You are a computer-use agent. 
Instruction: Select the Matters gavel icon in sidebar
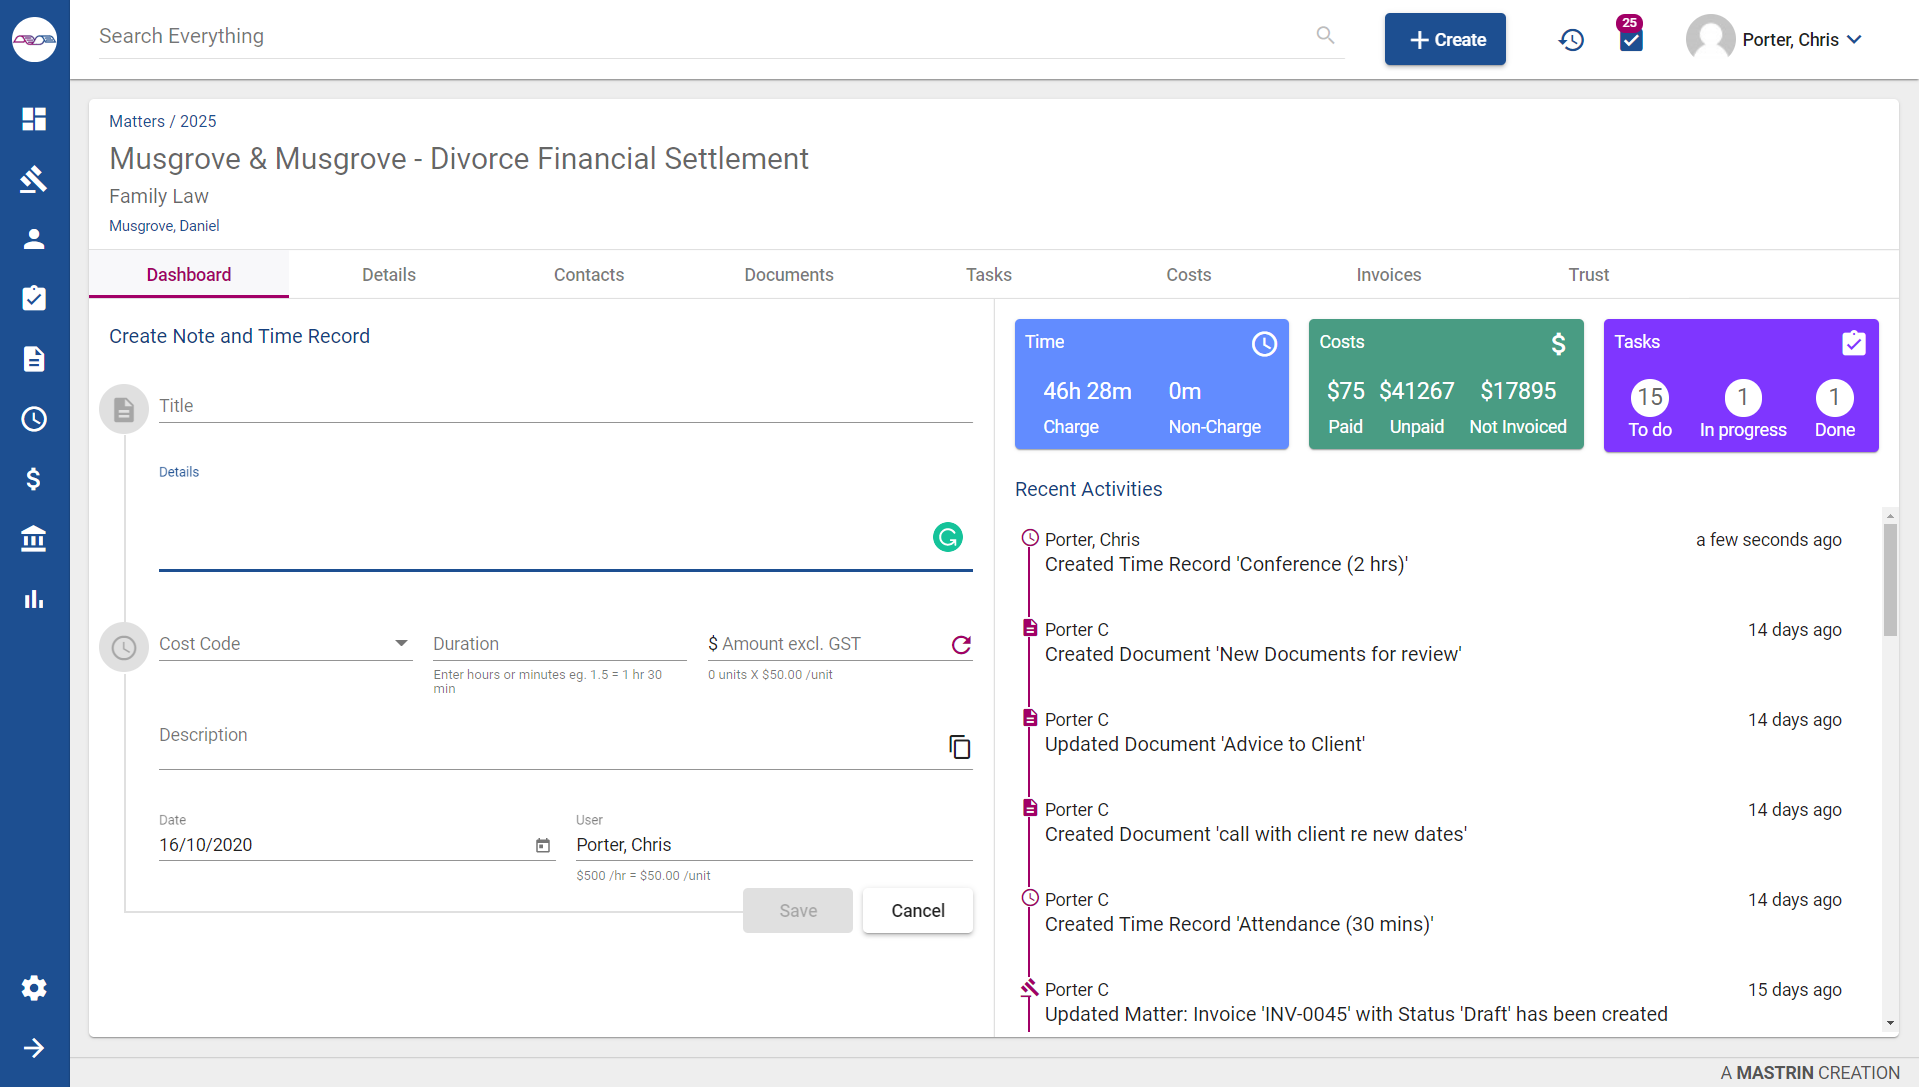pyautogui.click(x=33, y=179)
